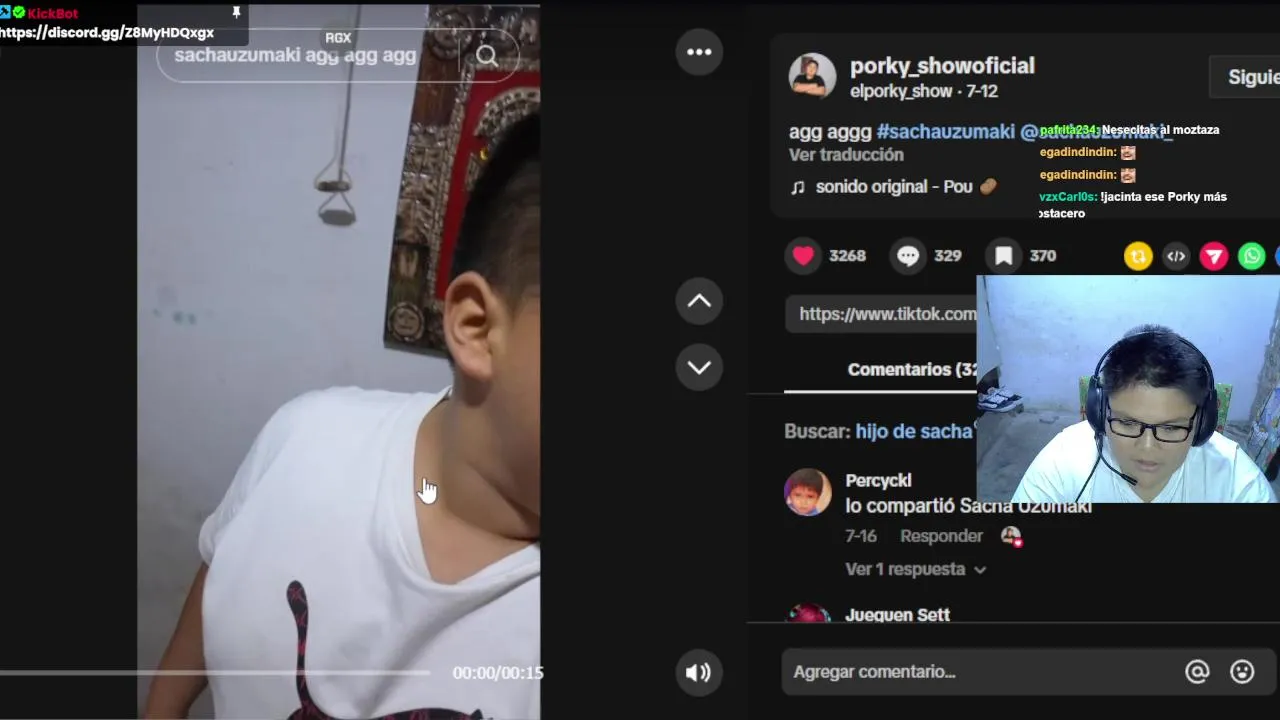Share the video to WhatsApp
This screenshot has height=720, width=1280.
1252,257
